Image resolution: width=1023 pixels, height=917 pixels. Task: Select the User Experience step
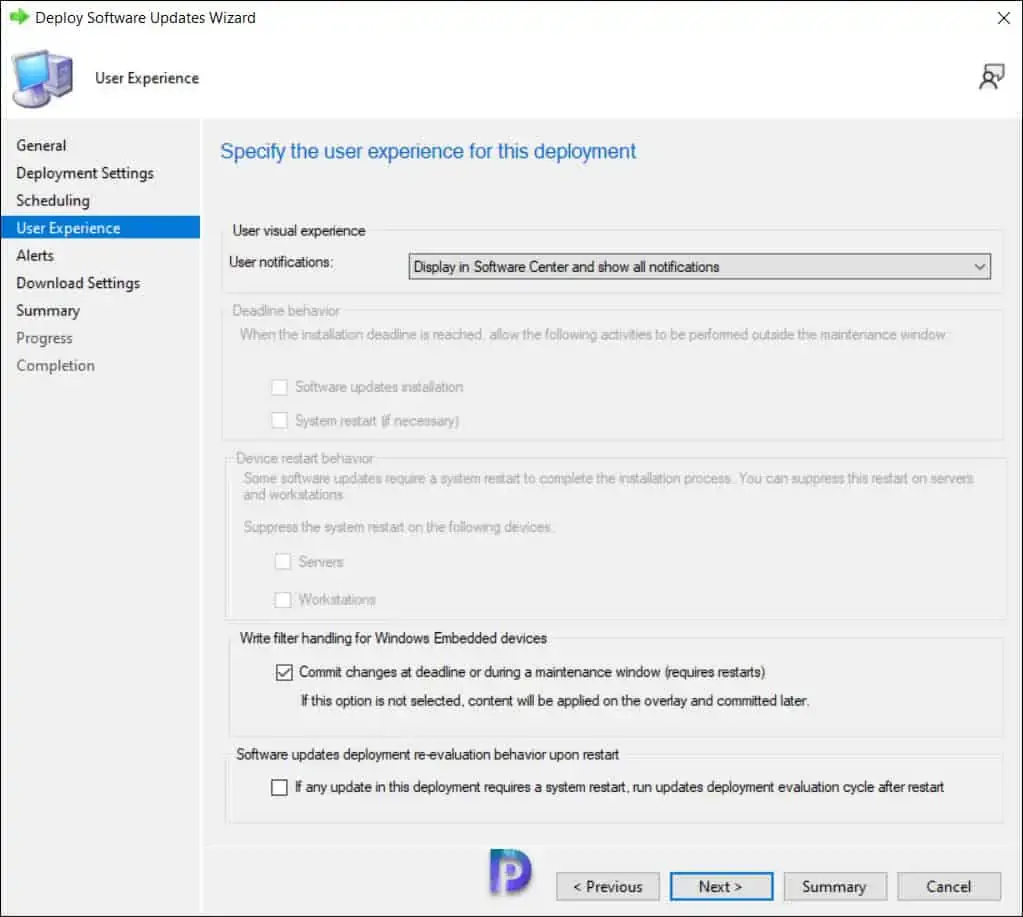(x=100, y=228)
